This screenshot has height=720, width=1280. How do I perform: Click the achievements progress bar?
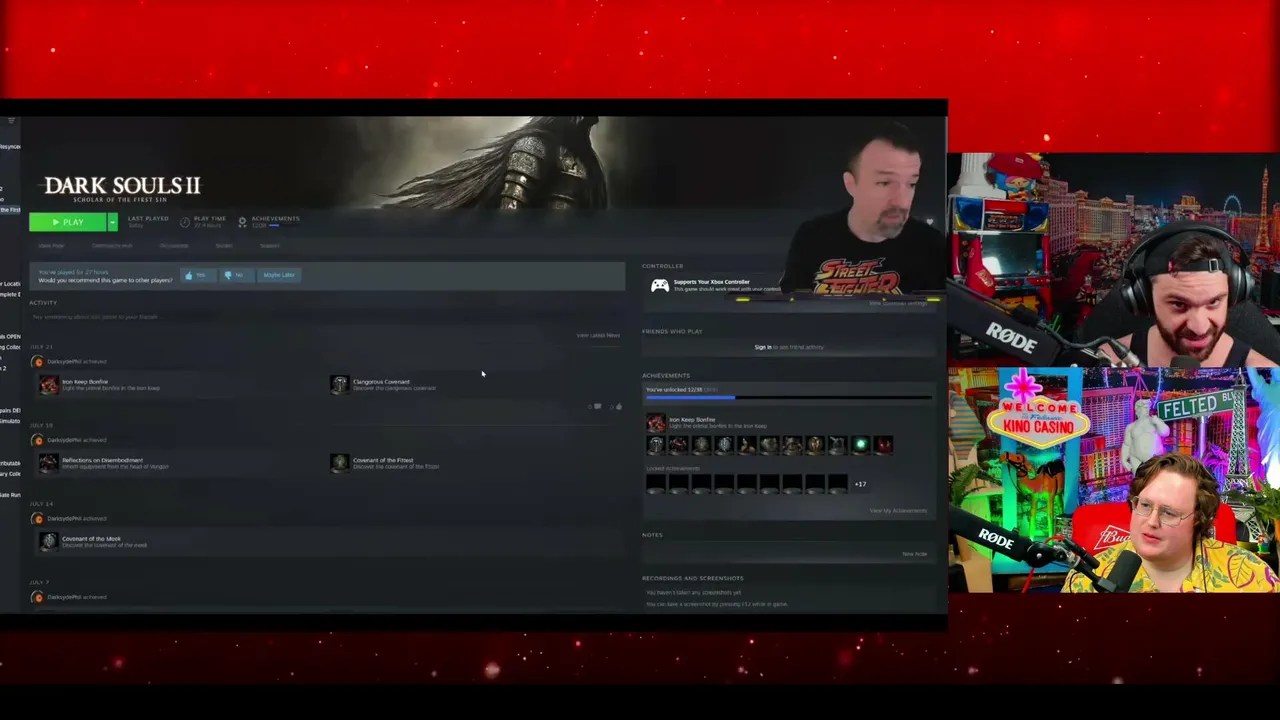coord(788,398)
